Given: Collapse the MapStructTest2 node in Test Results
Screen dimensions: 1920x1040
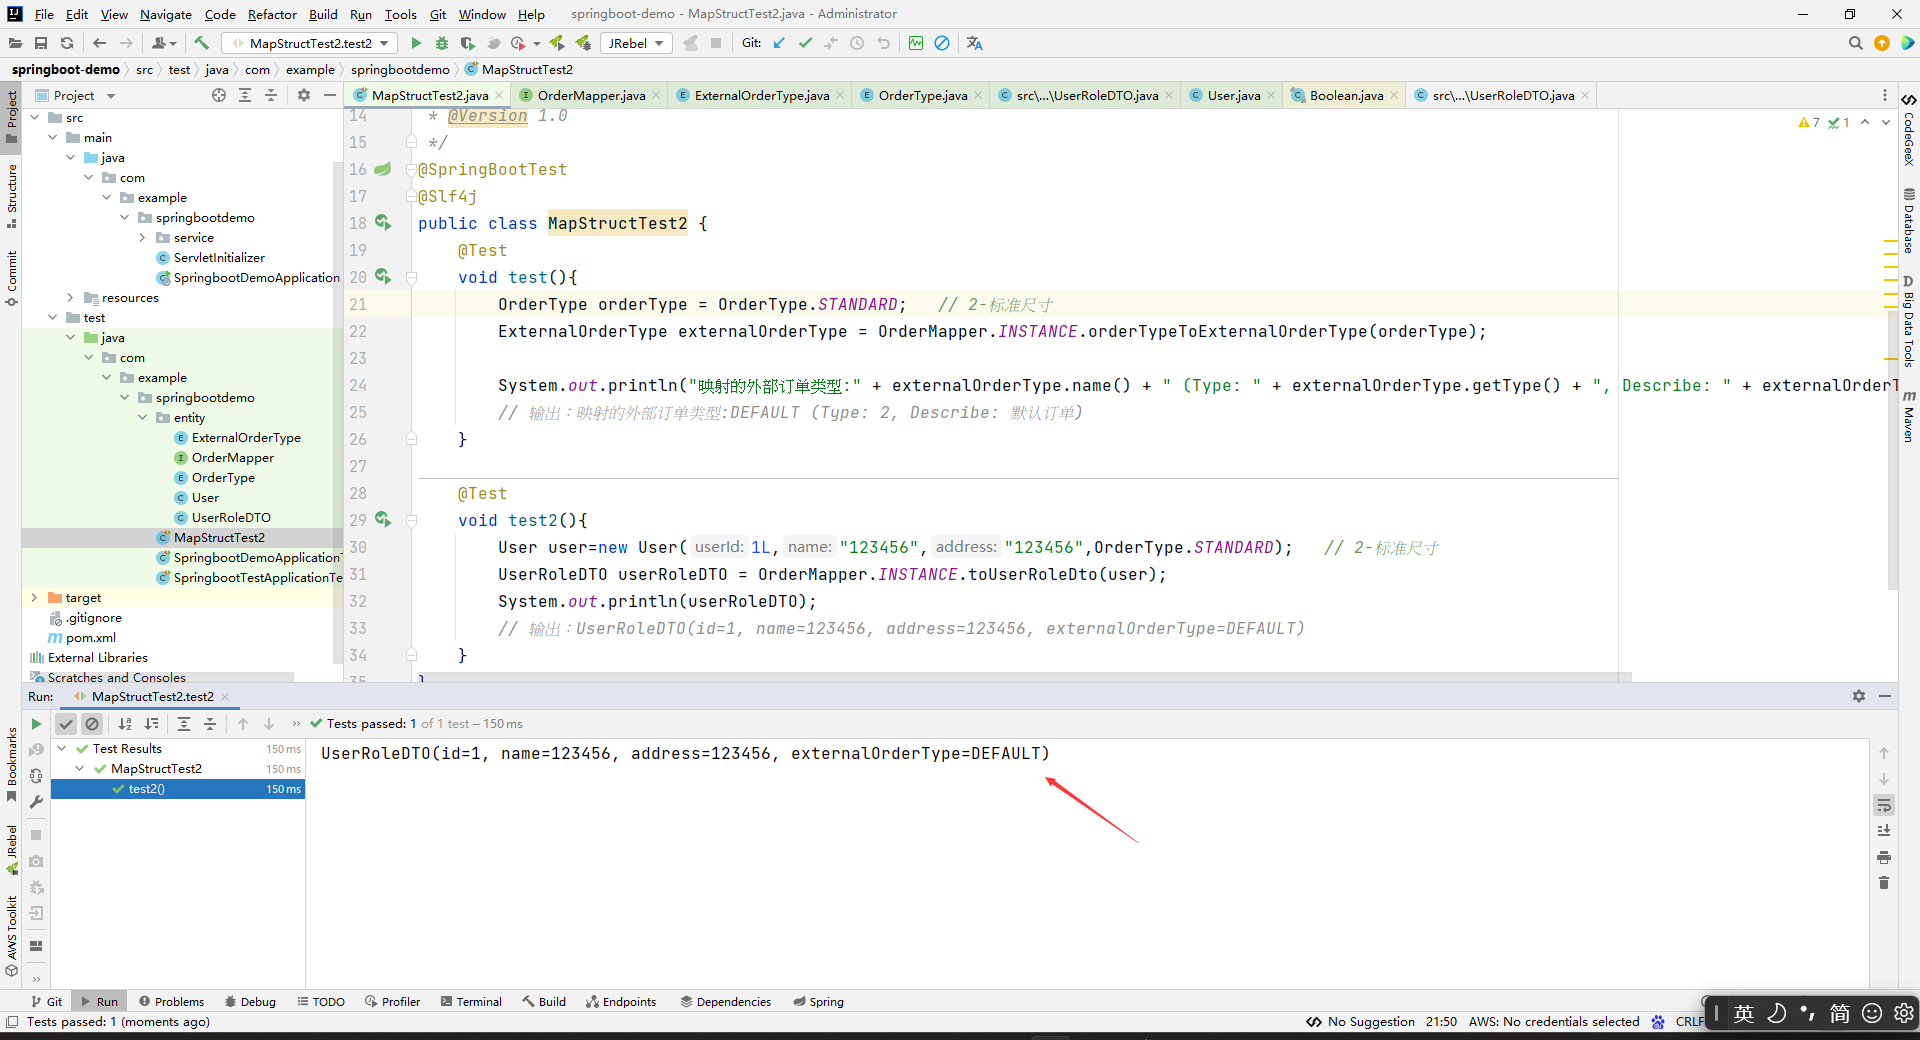Looking at the screenshot, I should [x=80, y=769].
